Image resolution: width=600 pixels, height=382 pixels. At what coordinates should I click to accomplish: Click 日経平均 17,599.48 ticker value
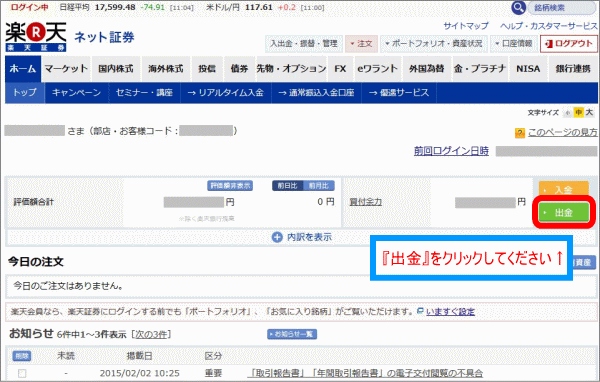[x=115, y=7]
